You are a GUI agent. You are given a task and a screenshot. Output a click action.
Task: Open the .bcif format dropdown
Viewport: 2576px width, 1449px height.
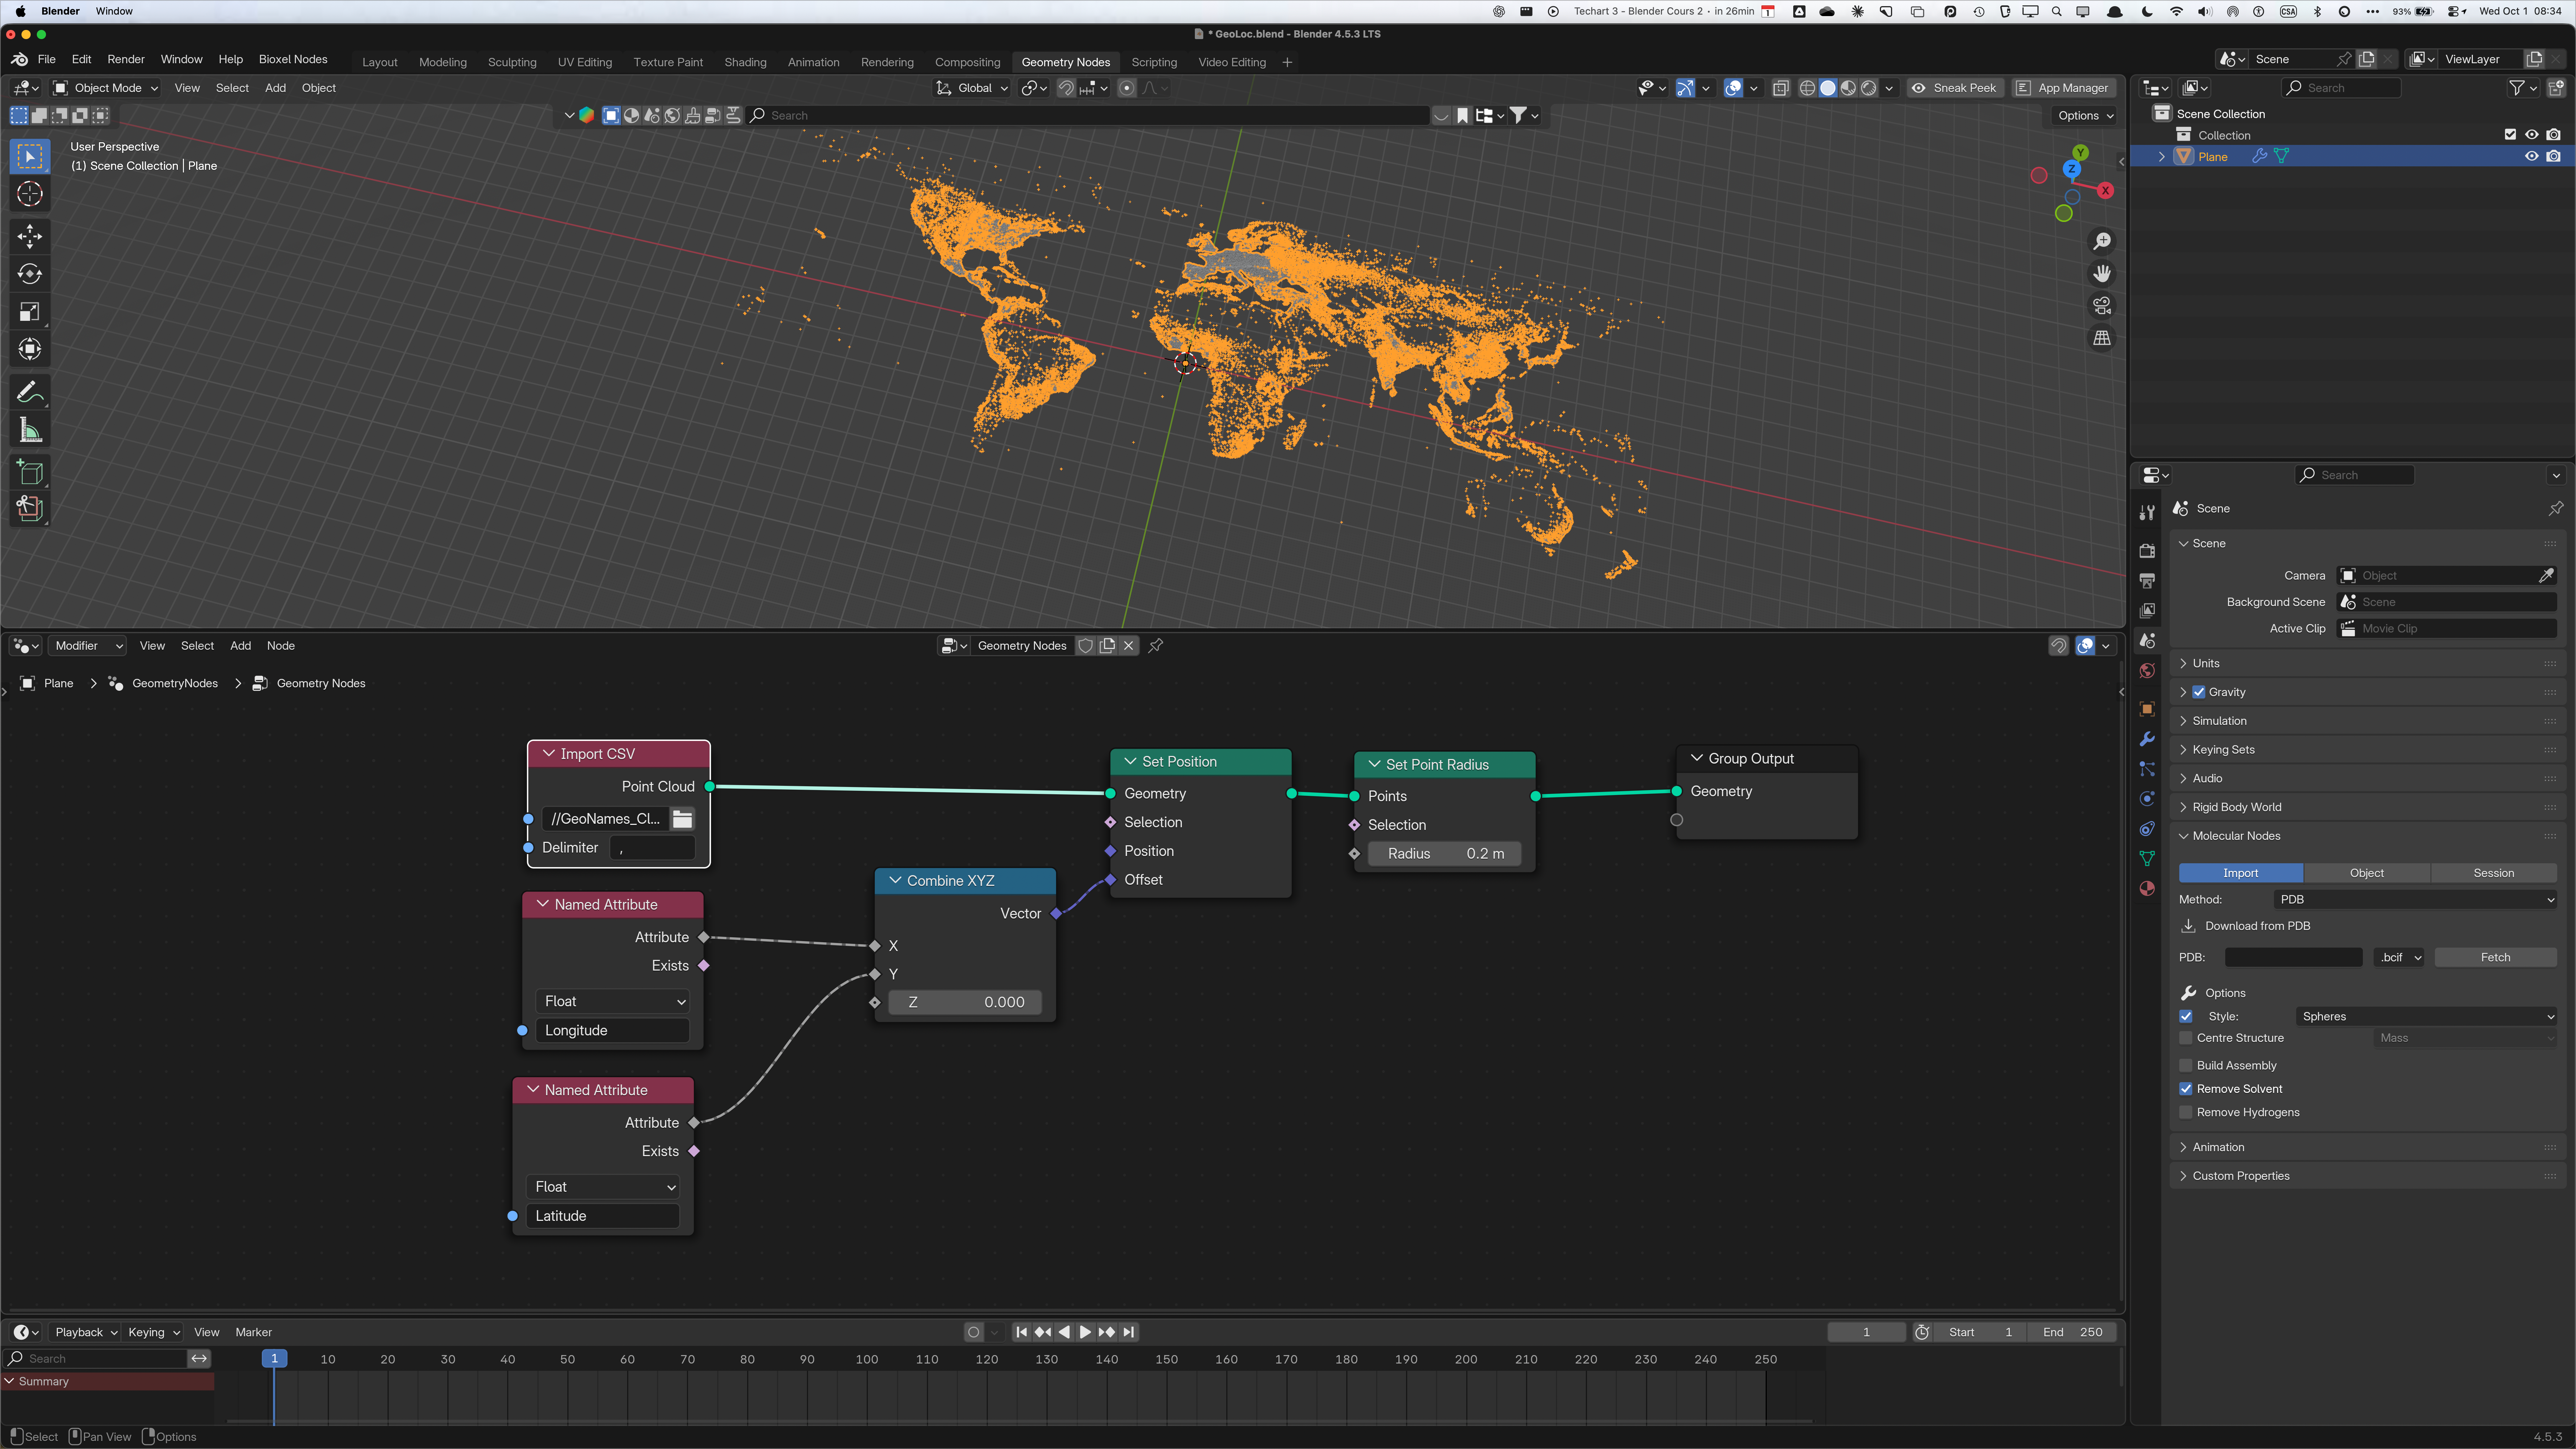2399,958
